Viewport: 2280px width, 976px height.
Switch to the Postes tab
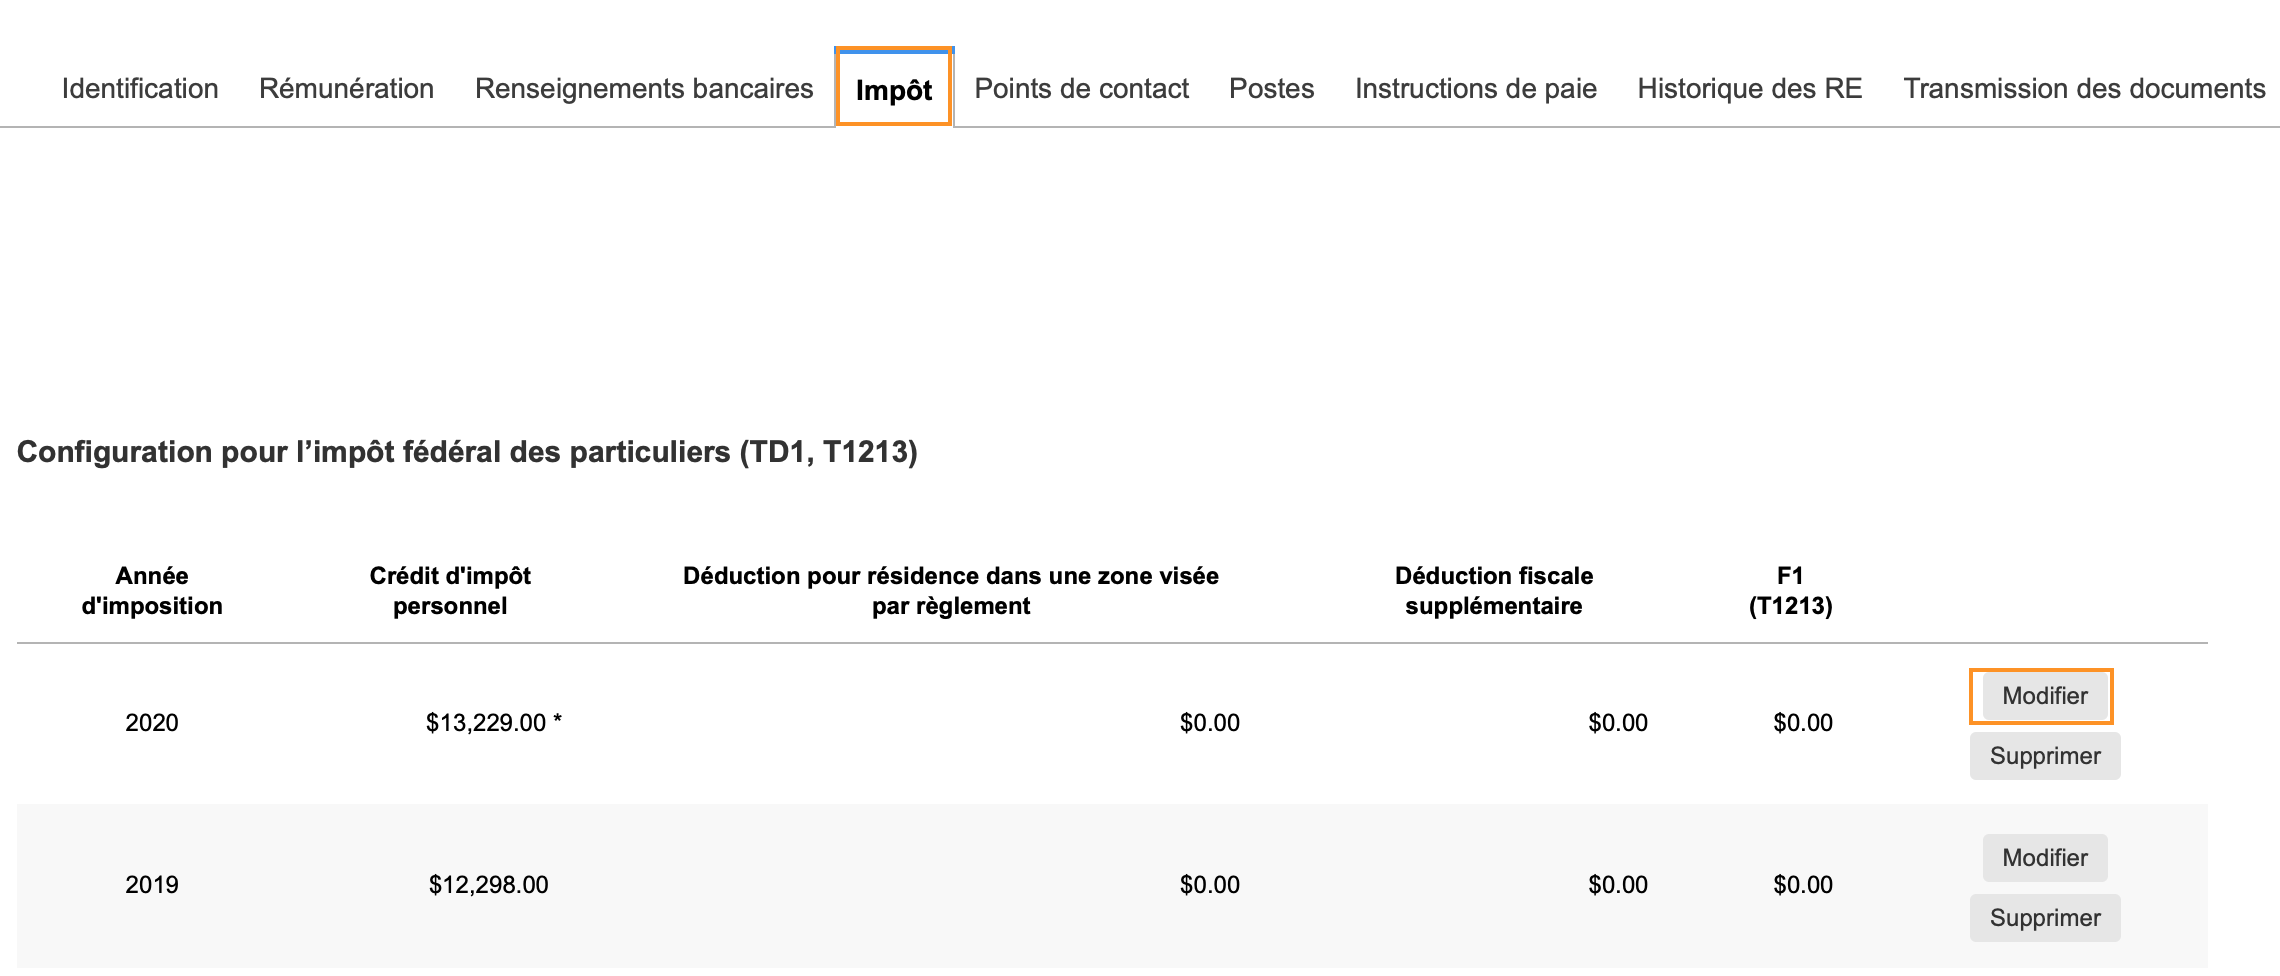click(1271, 89)
